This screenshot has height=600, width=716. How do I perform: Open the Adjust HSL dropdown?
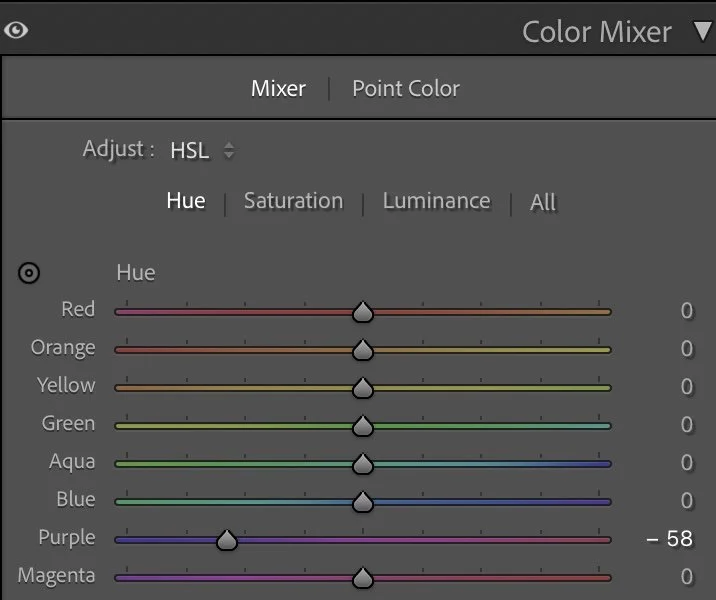pyautogui.click(x=202, y=150)
